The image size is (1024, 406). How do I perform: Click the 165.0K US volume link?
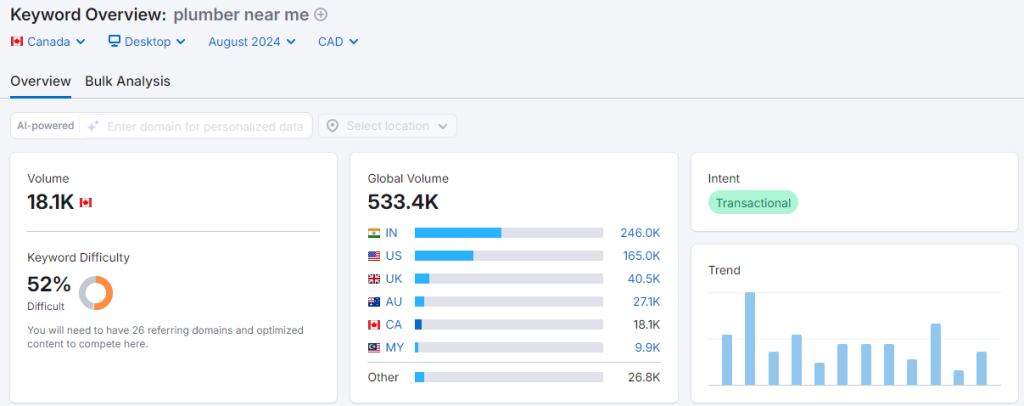coord(640,255)
